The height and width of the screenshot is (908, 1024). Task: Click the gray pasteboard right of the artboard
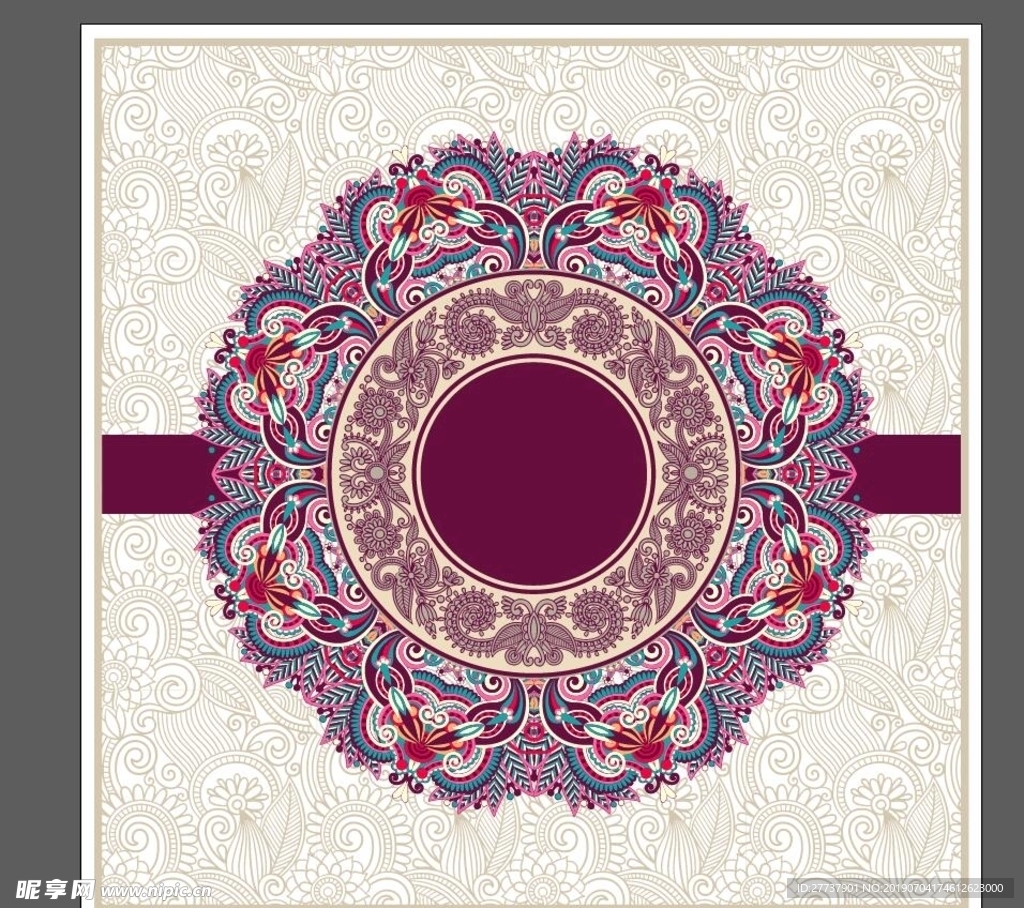[1002, 450]
